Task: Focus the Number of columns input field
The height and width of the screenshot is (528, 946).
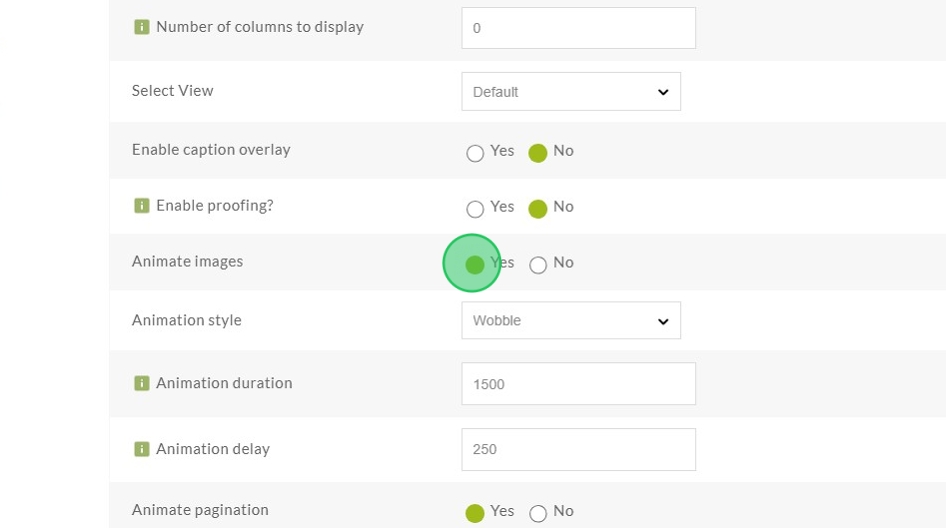Action: pos(578,28)
